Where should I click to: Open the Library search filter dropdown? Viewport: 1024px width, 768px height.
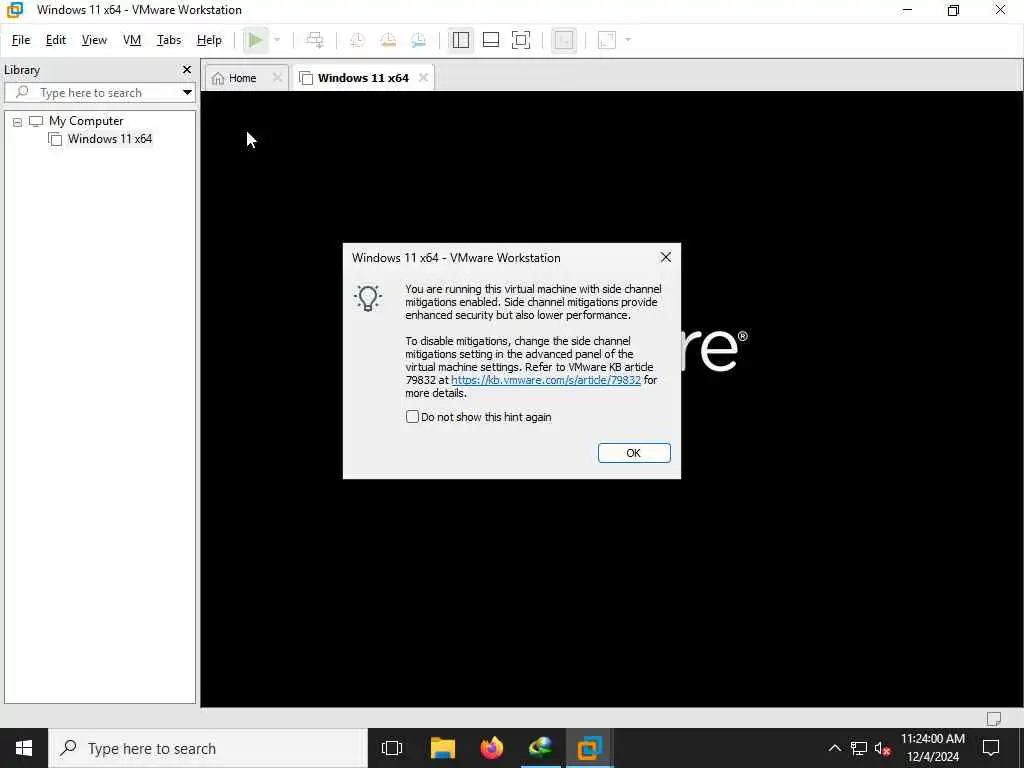click(187, 92)
